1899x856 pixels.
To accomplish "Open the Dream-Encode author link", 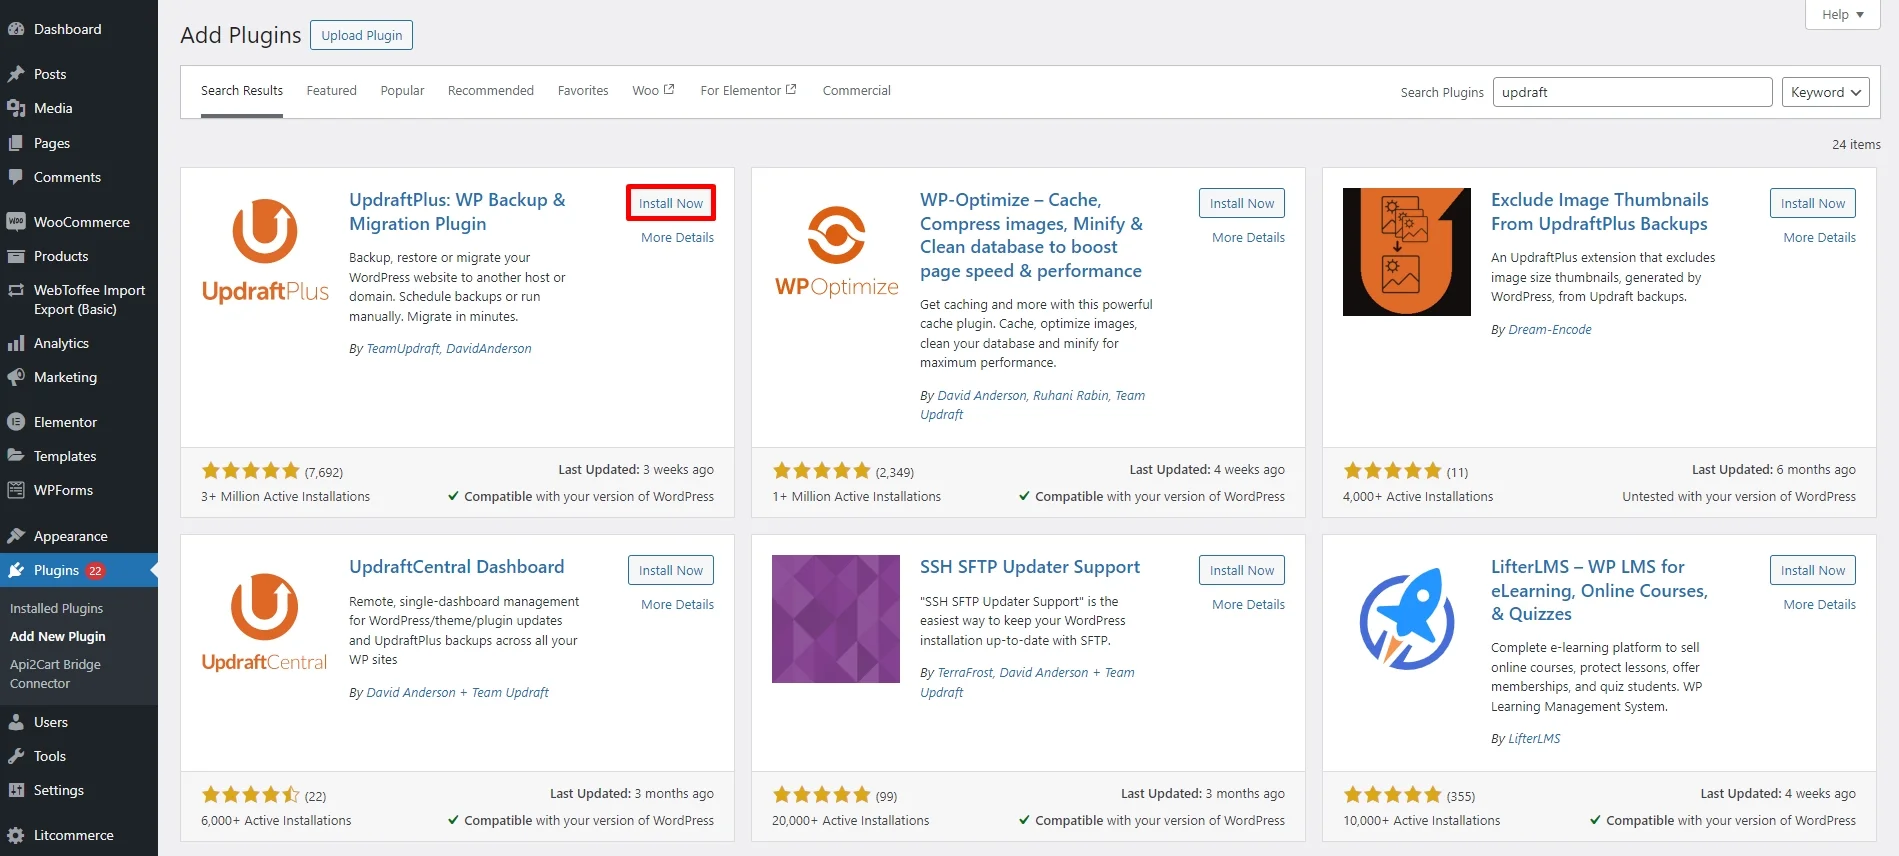I will point(1549,330).
